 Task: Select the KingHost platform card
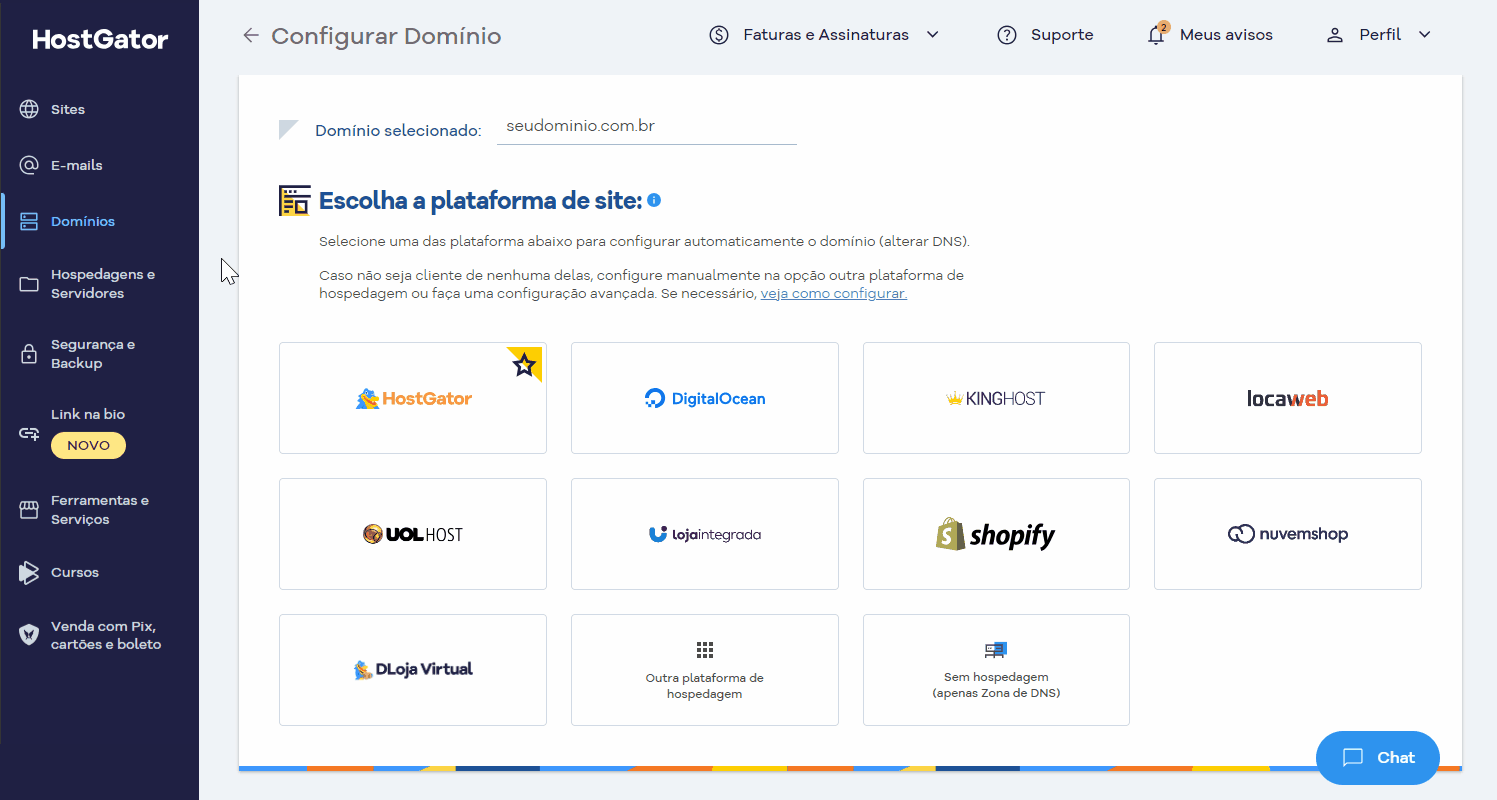pyautogui.click(x=996, y=398)
